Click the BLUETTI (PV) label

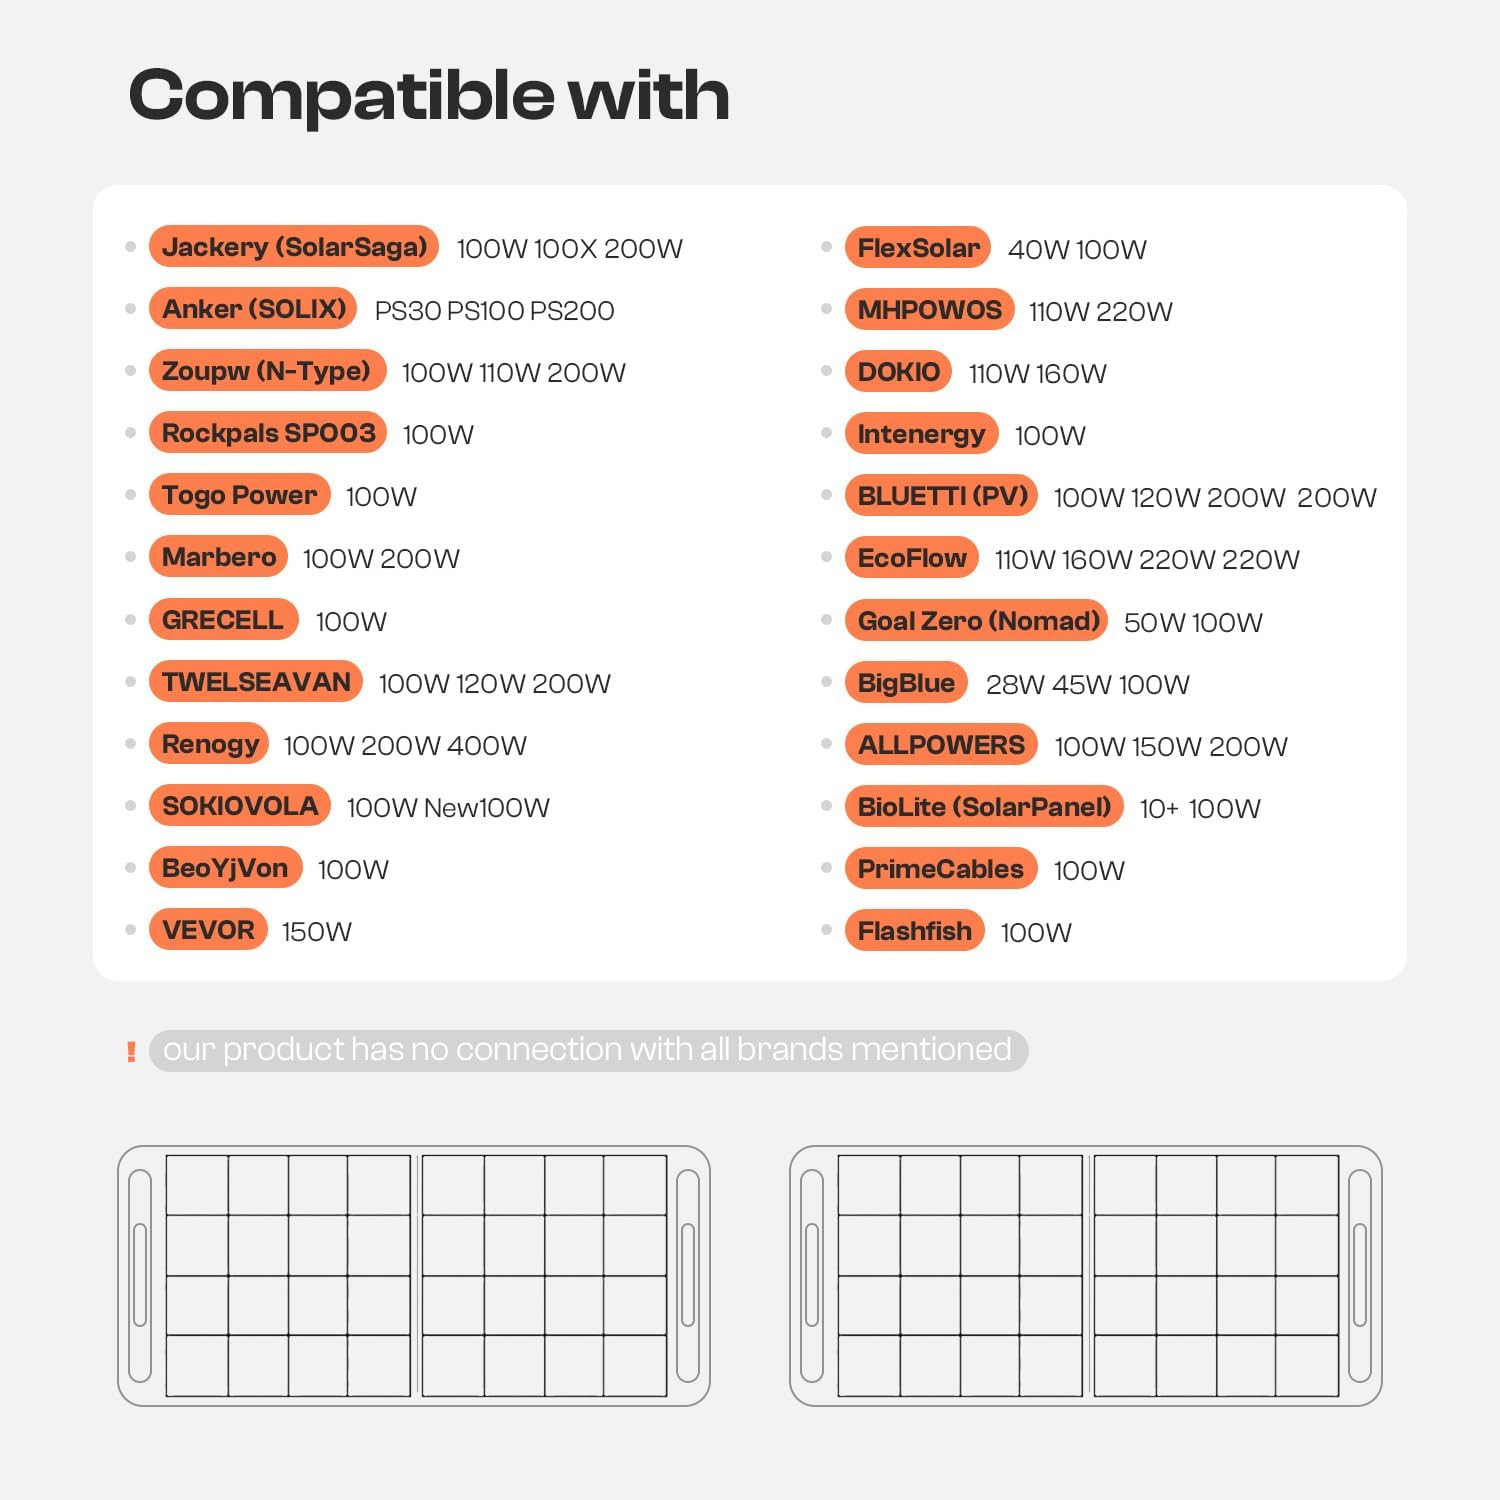[942, 496]
